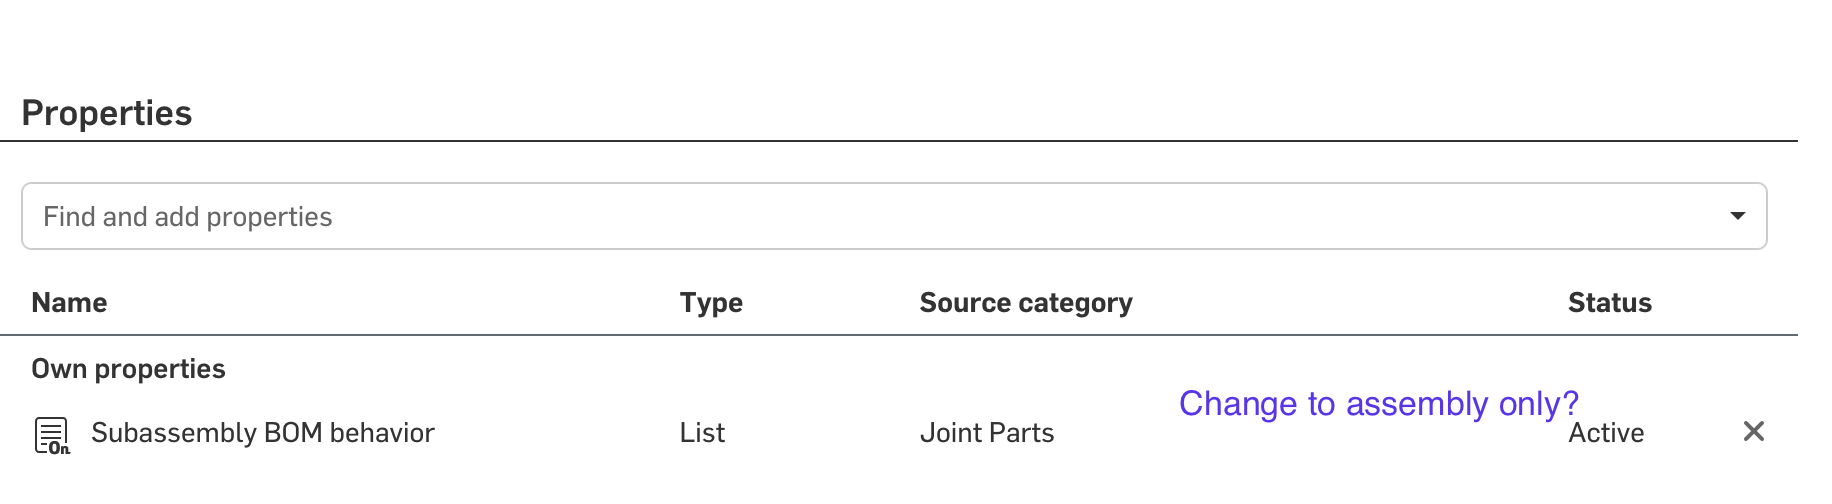Collapse the Own properties group
Viewport: 1832px width, 504px height.
[x=128, y=368]
